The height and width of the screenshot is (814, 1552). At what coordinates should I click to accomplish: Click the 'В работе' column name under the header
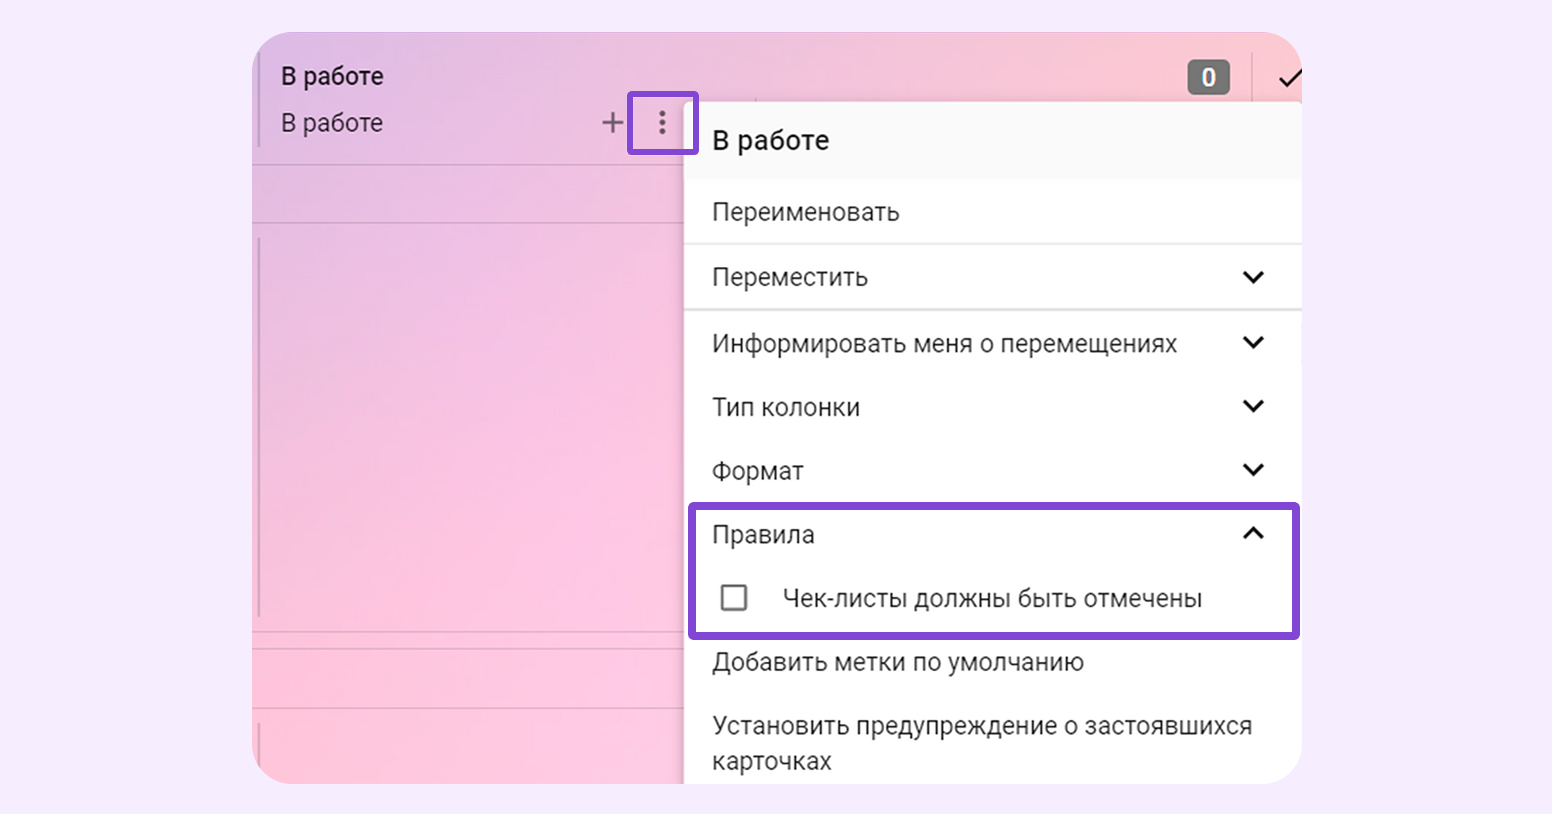332,123
